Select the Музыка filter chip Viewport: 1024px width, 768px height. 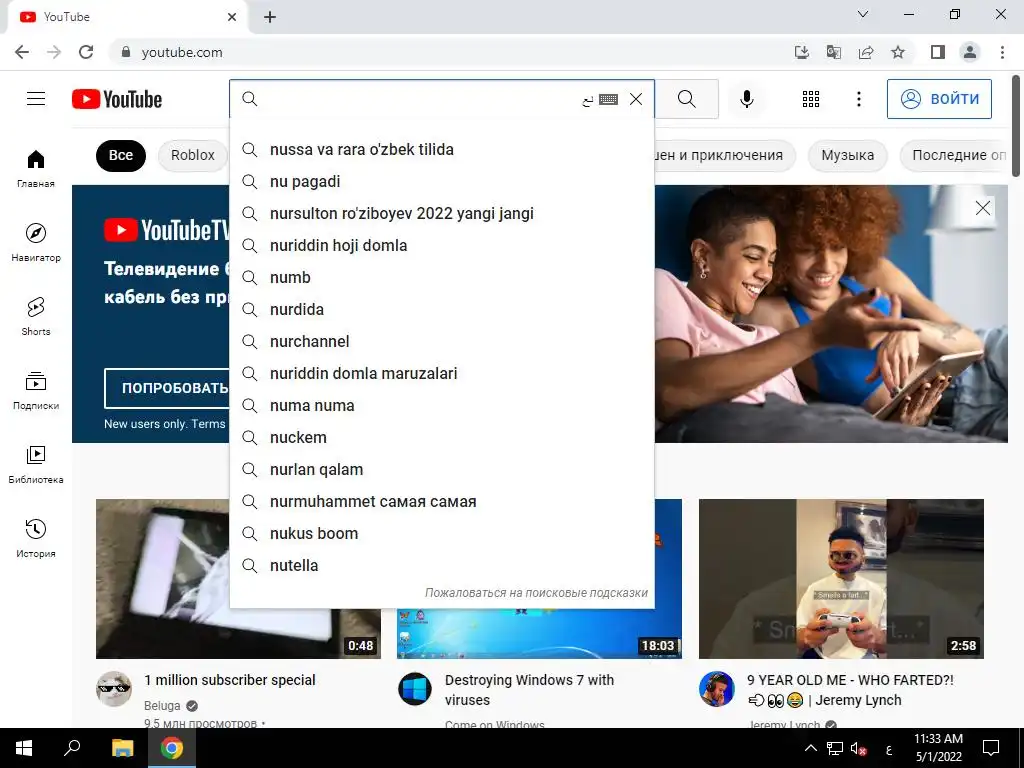coord(847,155)
